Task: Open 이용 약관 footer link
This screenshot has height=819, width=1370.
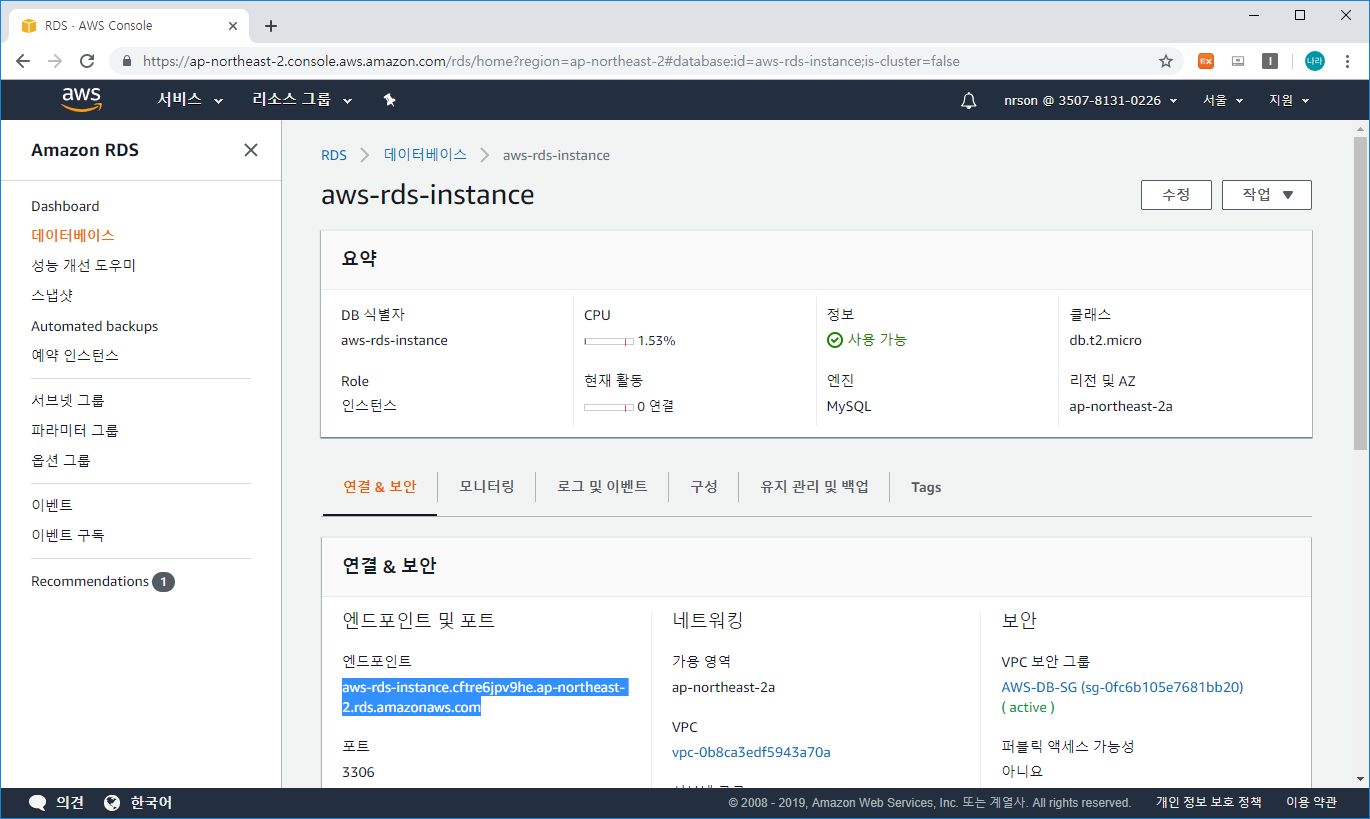Action: (1310, 802)
